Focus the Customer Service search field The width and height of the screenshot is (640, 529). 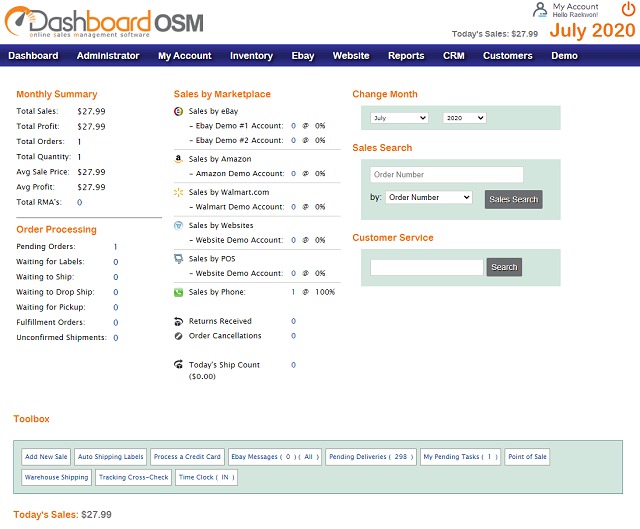(x=427, y=267)
